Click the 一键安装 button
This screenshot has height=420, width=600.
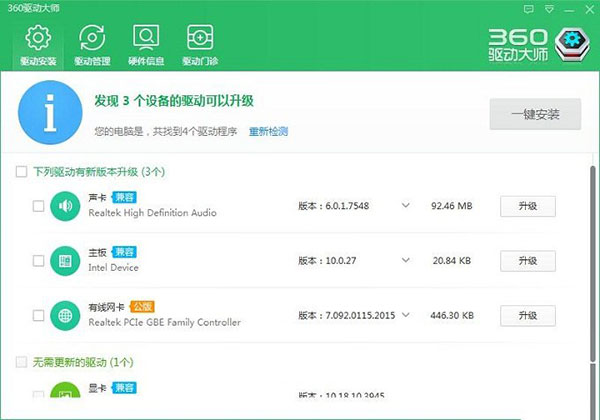coord(535,114)
